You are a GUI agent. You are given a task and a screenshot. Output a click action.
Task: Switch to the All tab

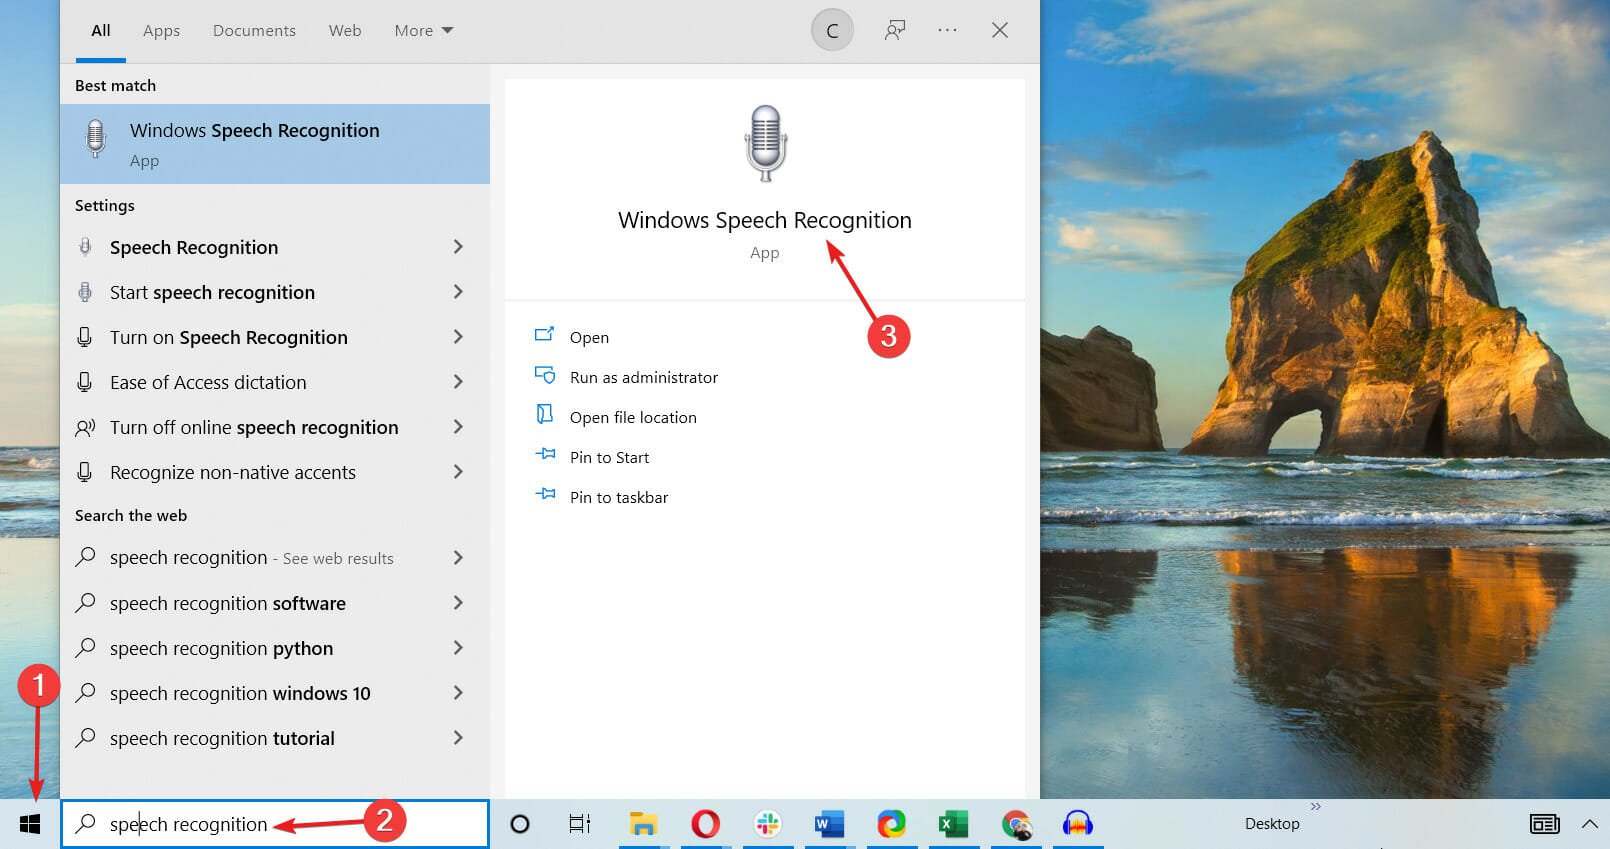101,31
